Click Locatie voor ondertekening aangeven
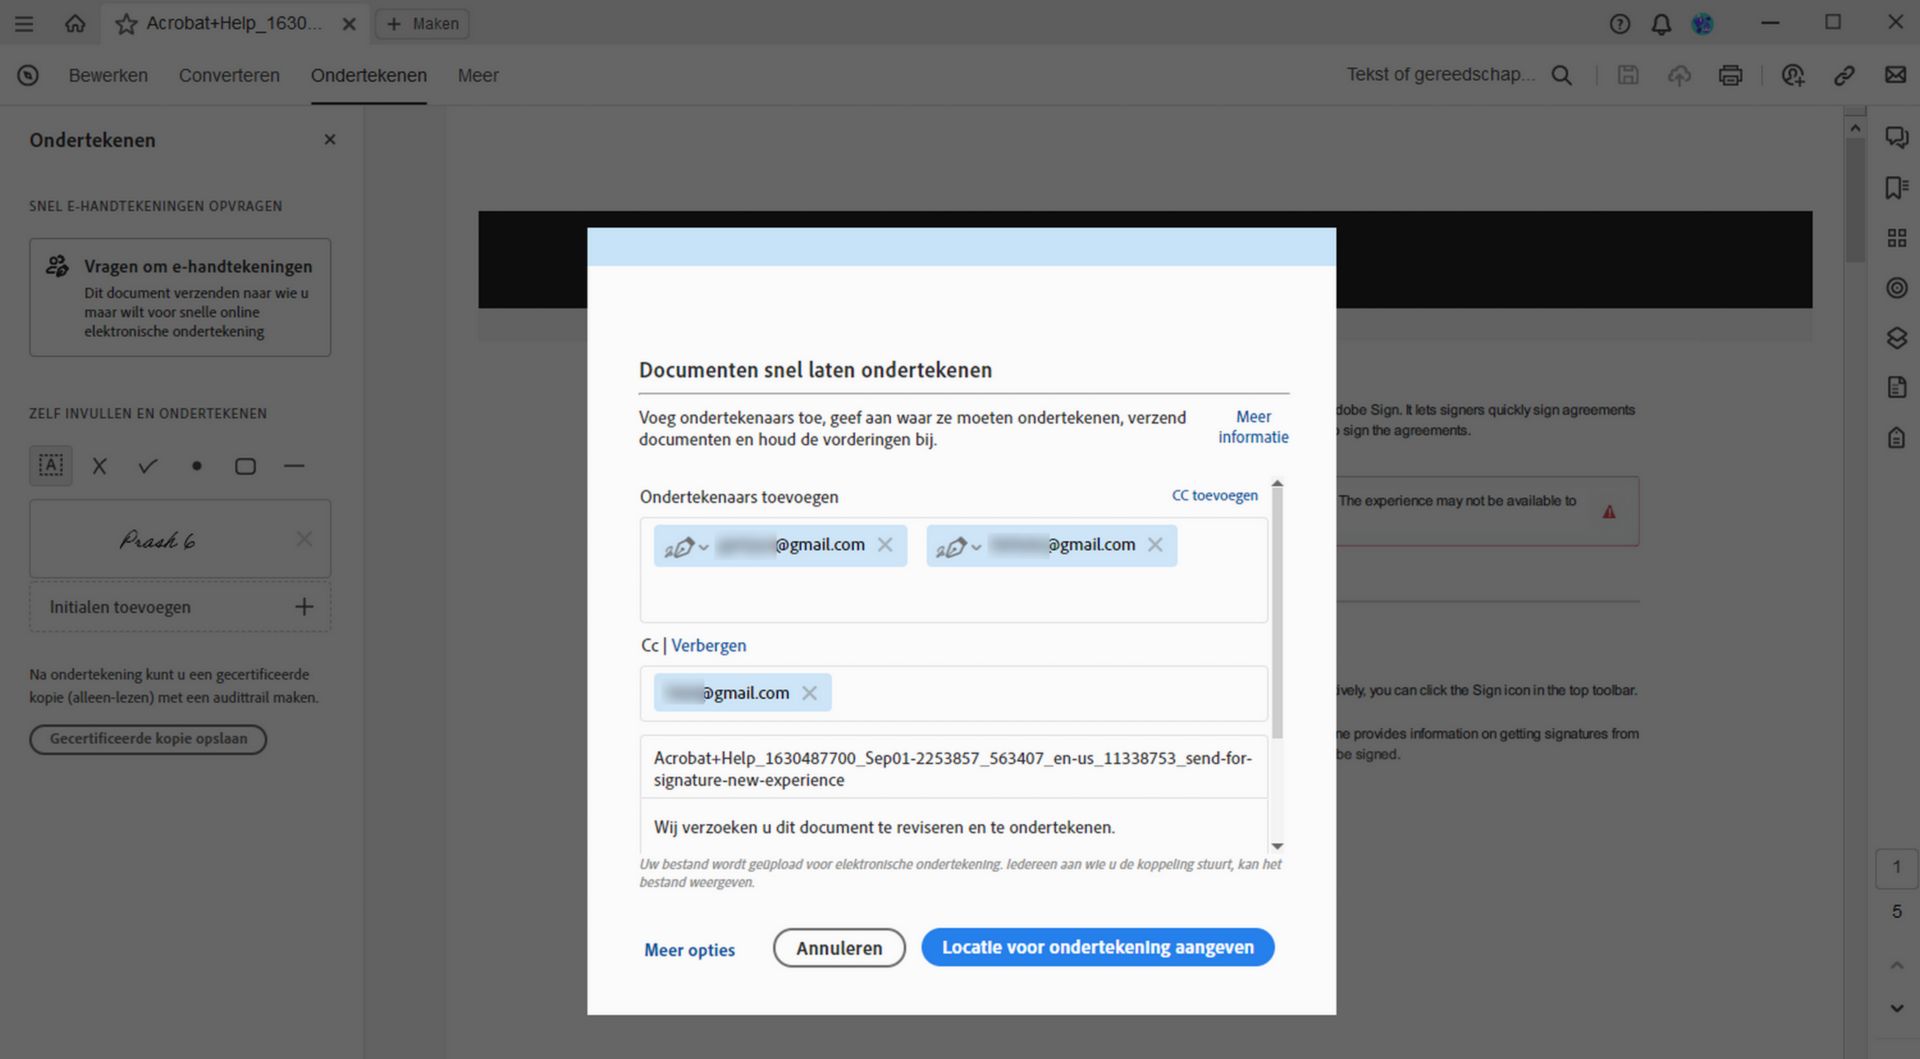 point(1097,947)
